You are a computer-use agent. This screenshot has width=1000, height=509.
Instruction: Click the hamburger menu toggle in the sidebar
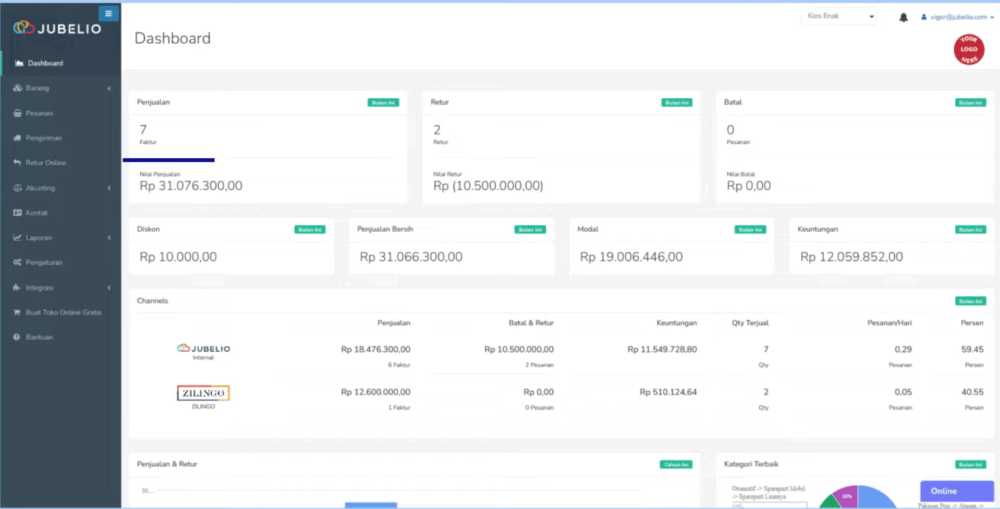[x=108, y=14]
